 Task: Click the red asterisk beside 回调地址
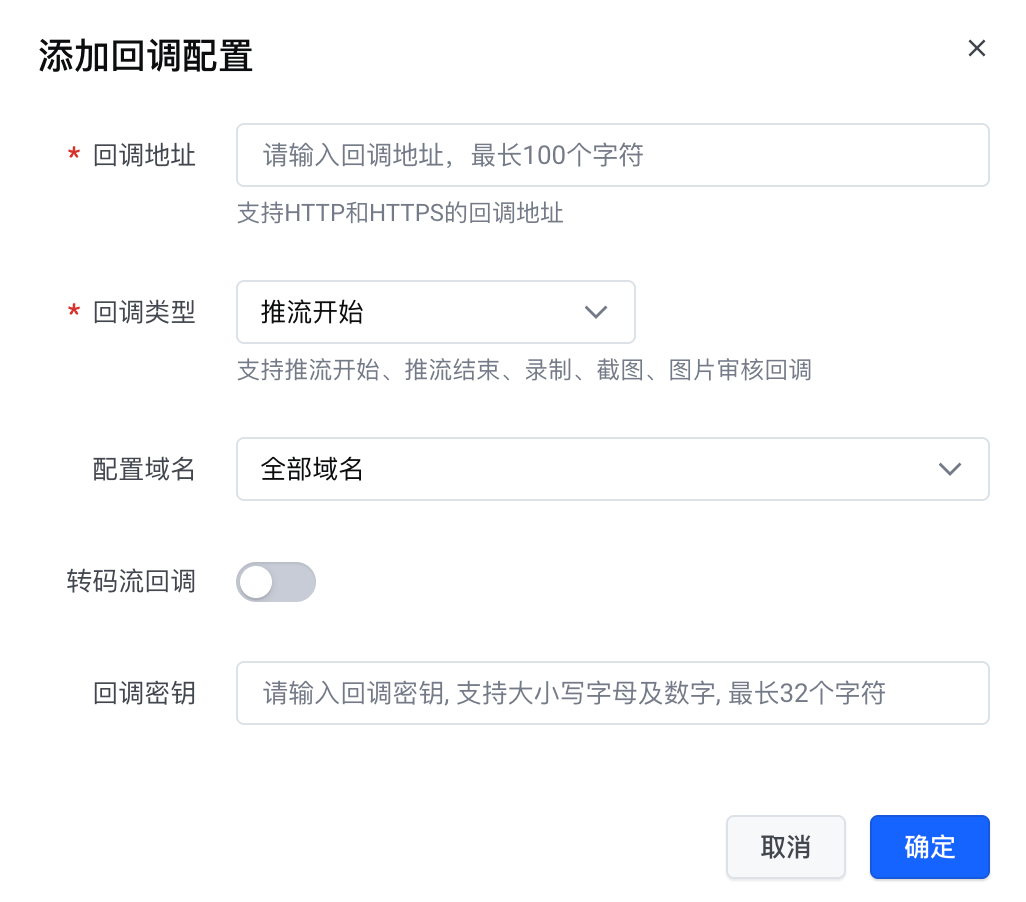point(74,157)
